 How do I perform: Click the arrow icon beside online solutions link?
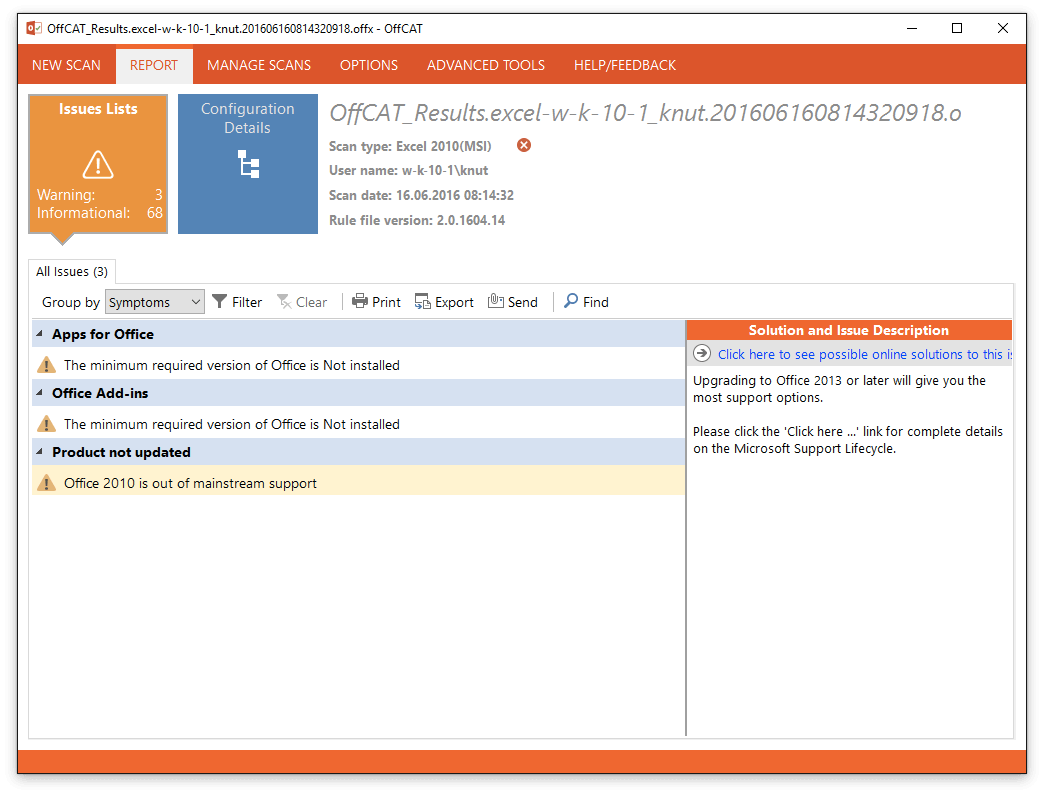[x=702, y=354]
